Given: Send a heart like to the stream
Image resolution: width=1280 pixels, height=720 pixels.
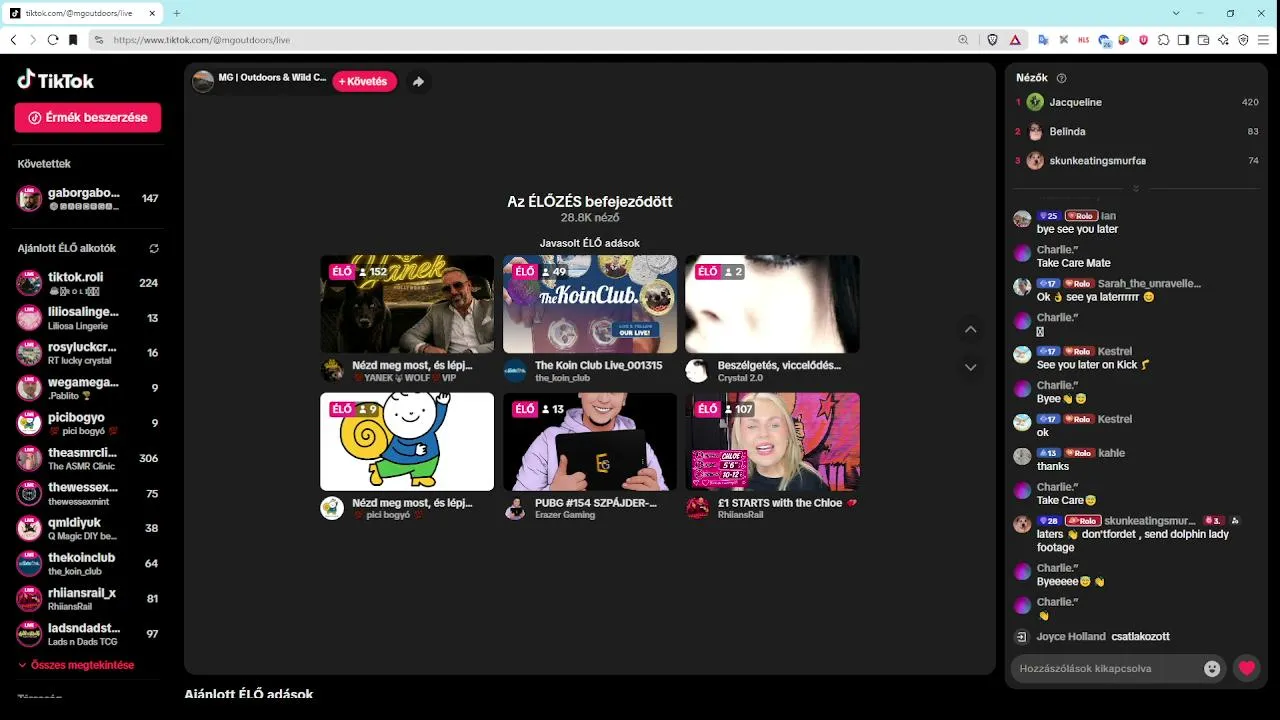Looking at the screenshot, I should click(x=1246, y=668).
